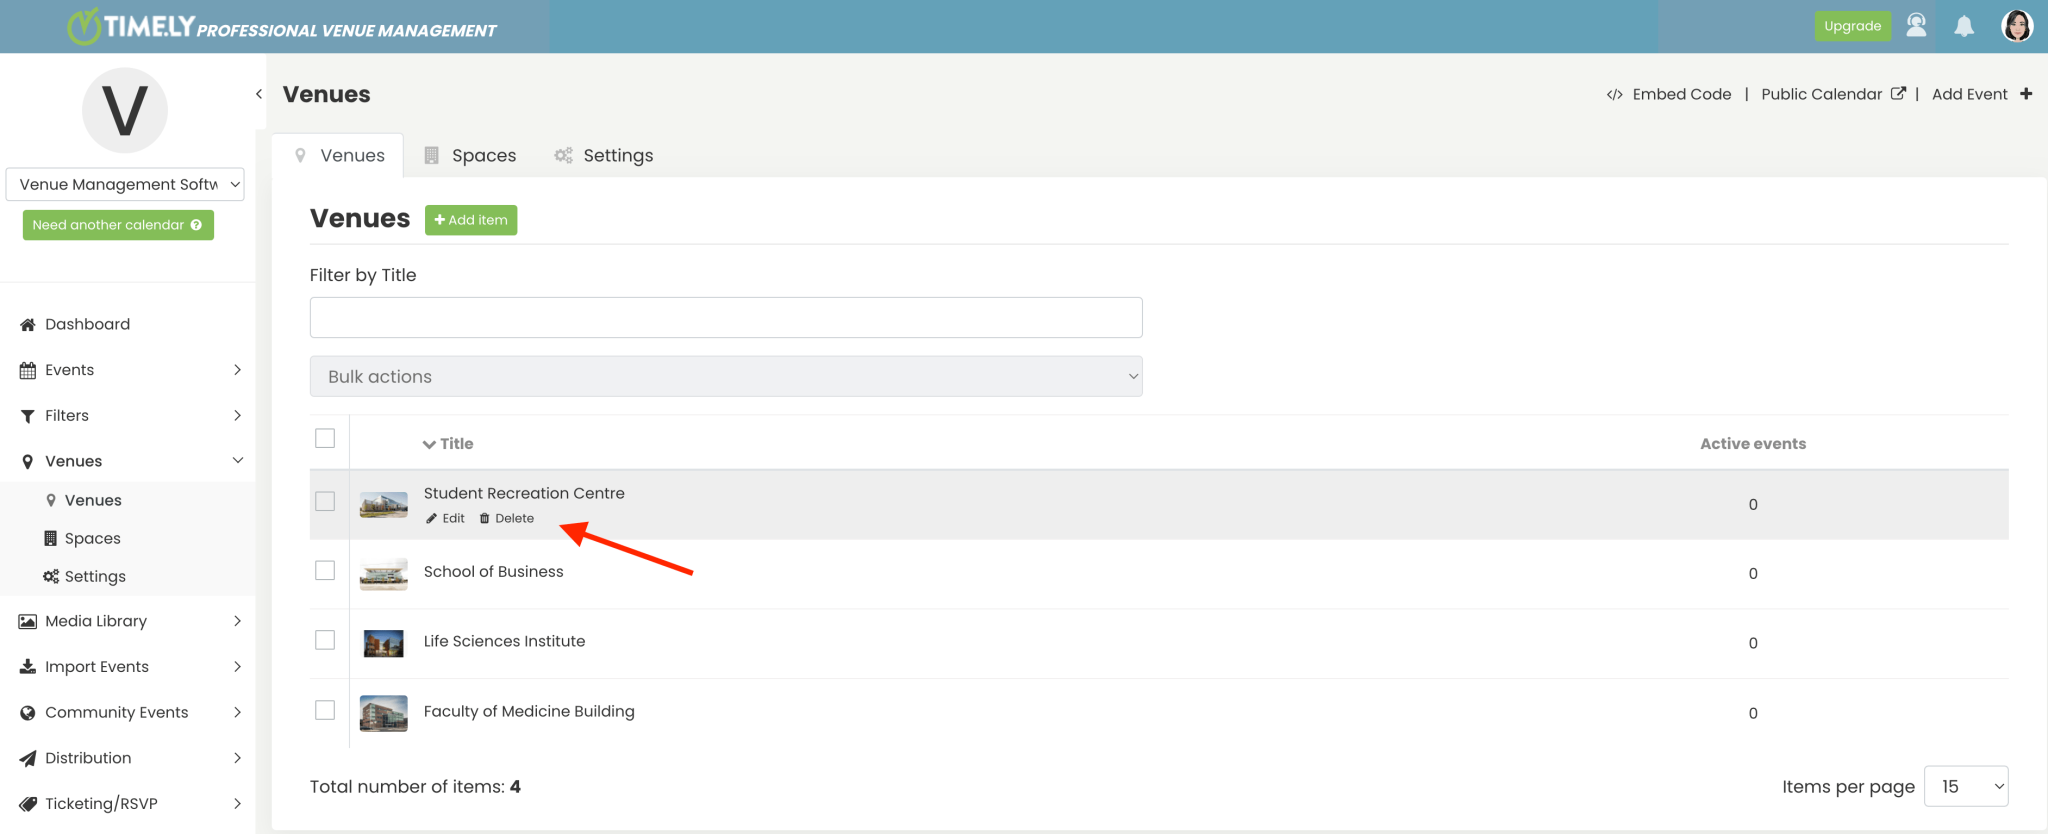The height and width of the screenshot is (834, 2048).
Task: Delete the Student Recreation Centre venue
Action: [506, 518]
